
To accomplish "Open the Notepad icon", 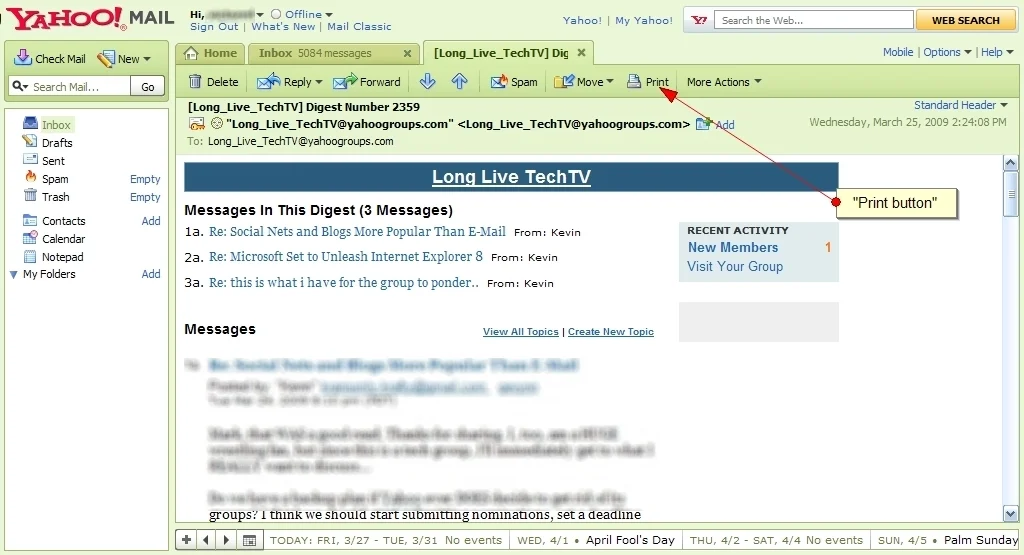I will pos(30,256).
